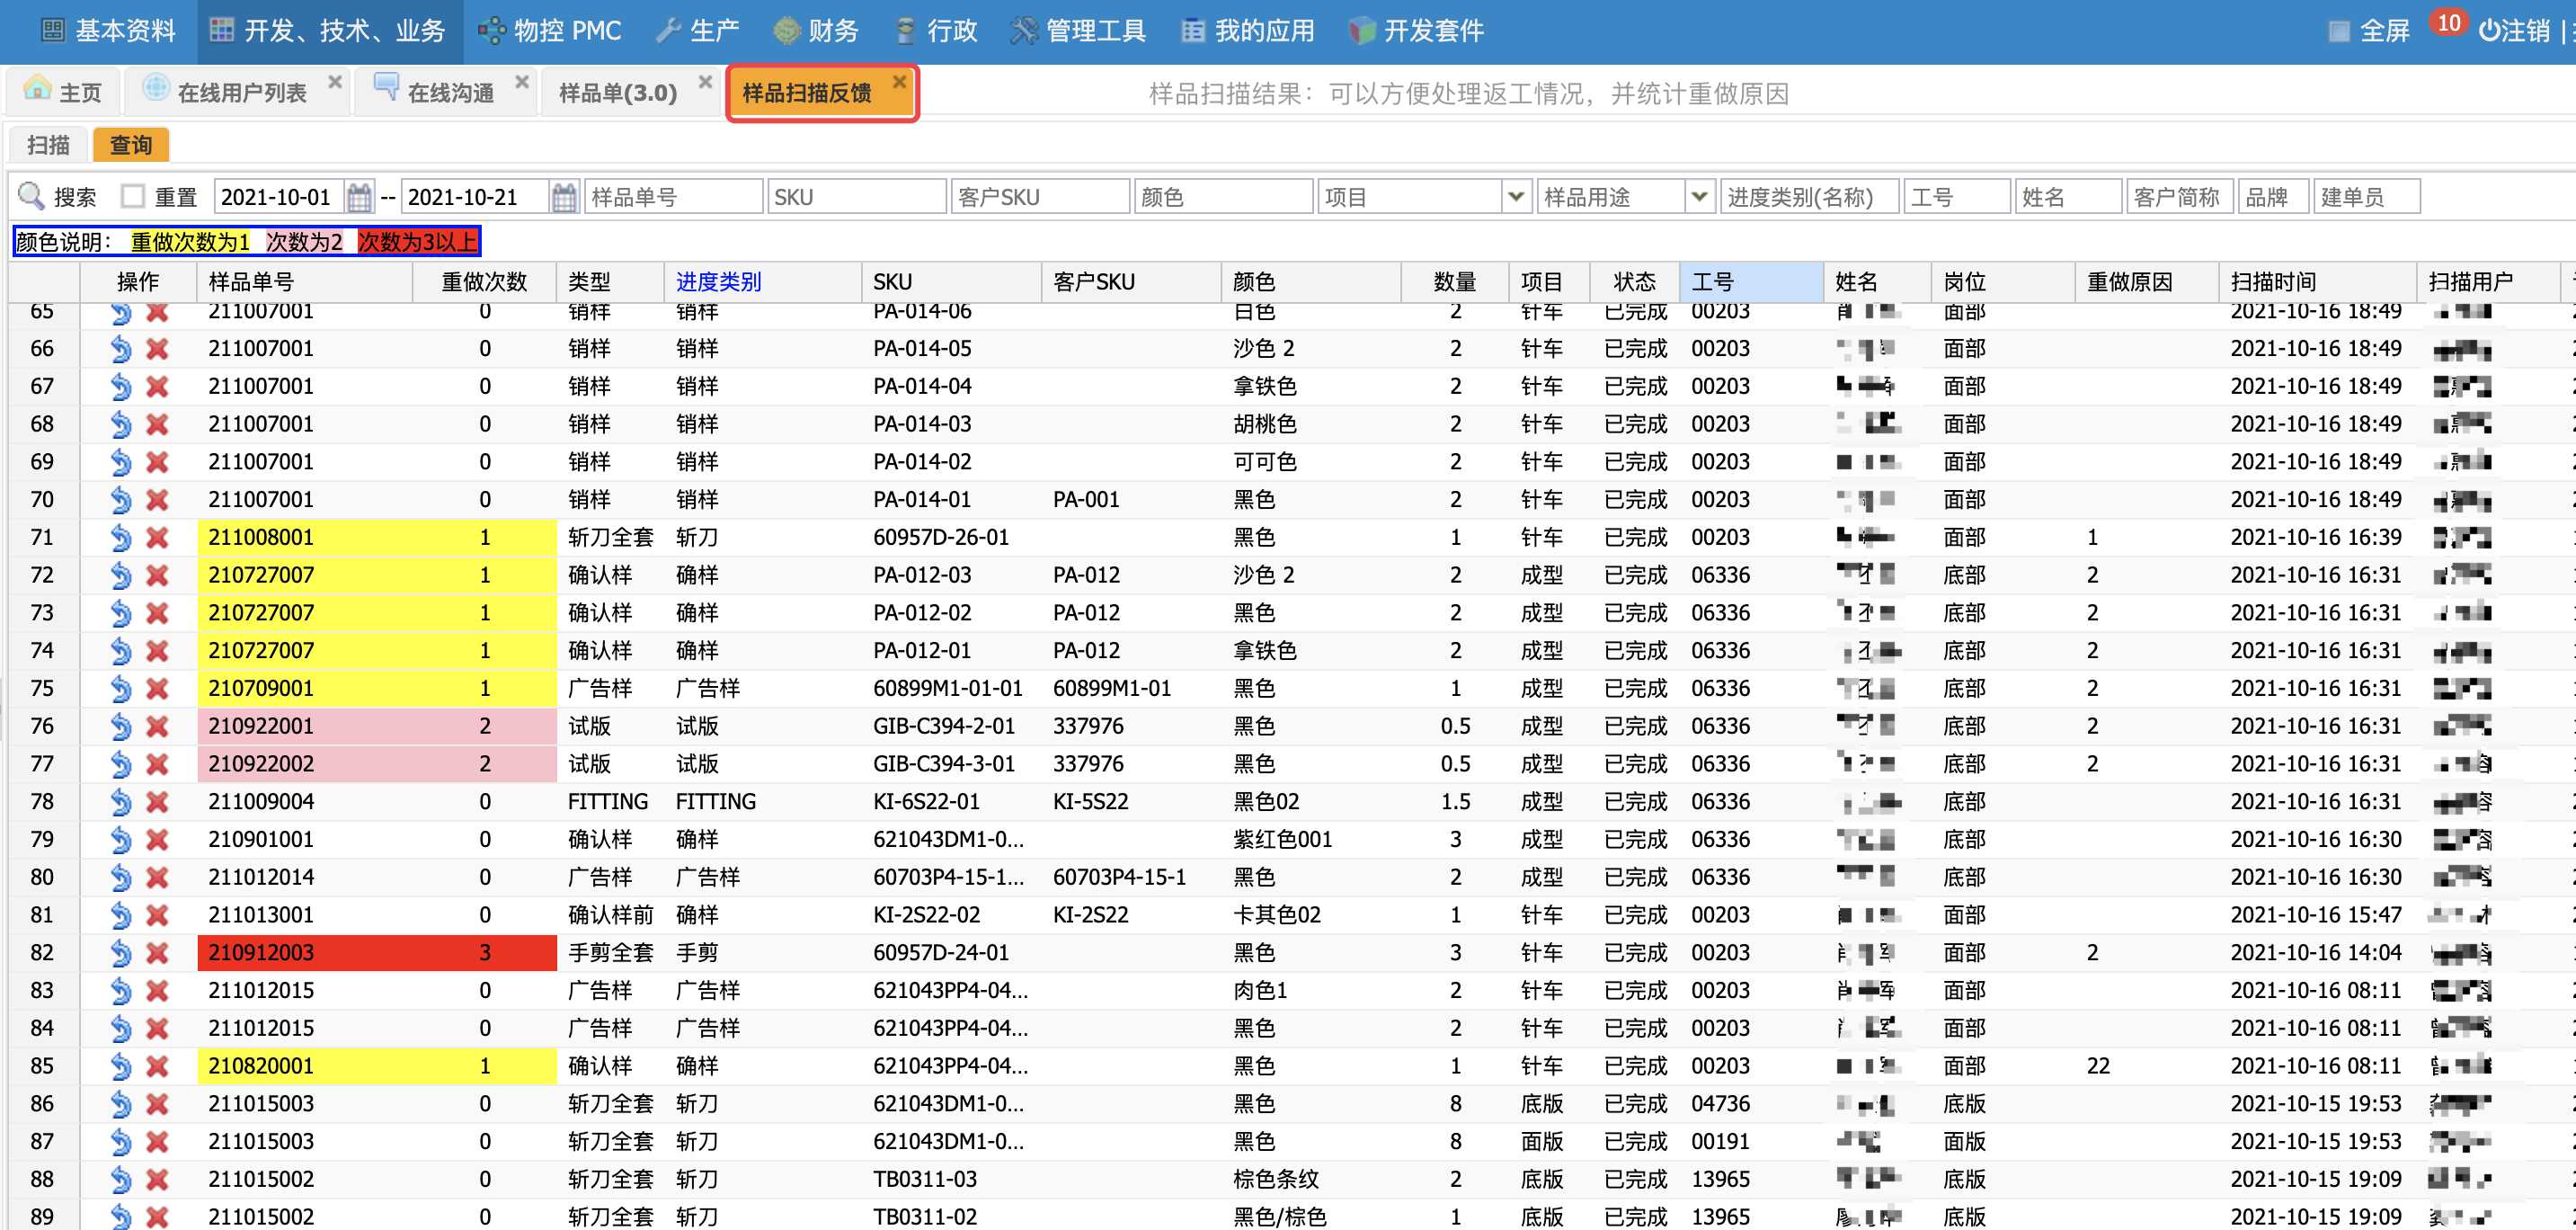Select the 查询 sub-tab

pos(130,145)
